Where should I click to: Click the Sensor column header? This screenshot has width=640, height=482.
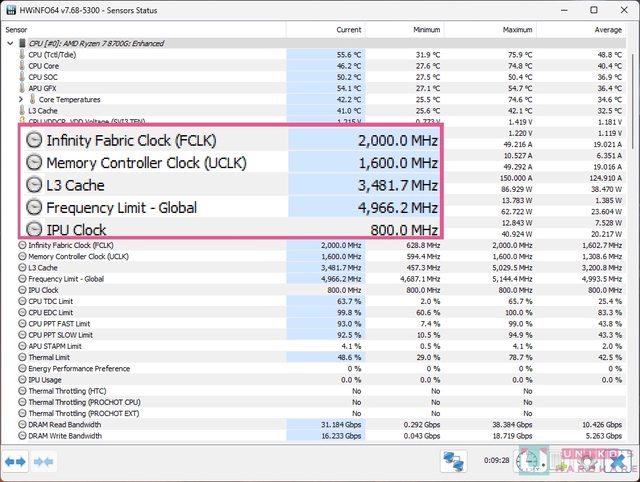[x=17, y=29]
